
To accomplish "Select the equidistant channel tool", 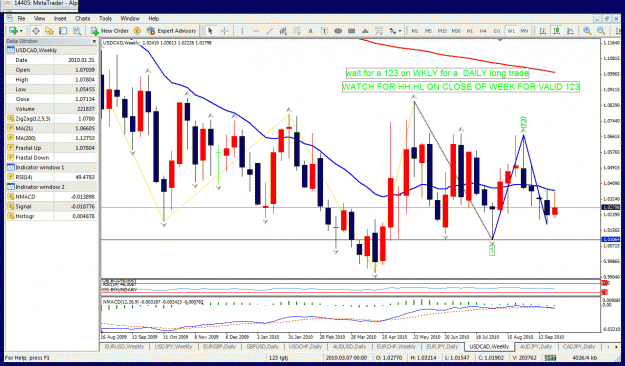I will 283,31.
